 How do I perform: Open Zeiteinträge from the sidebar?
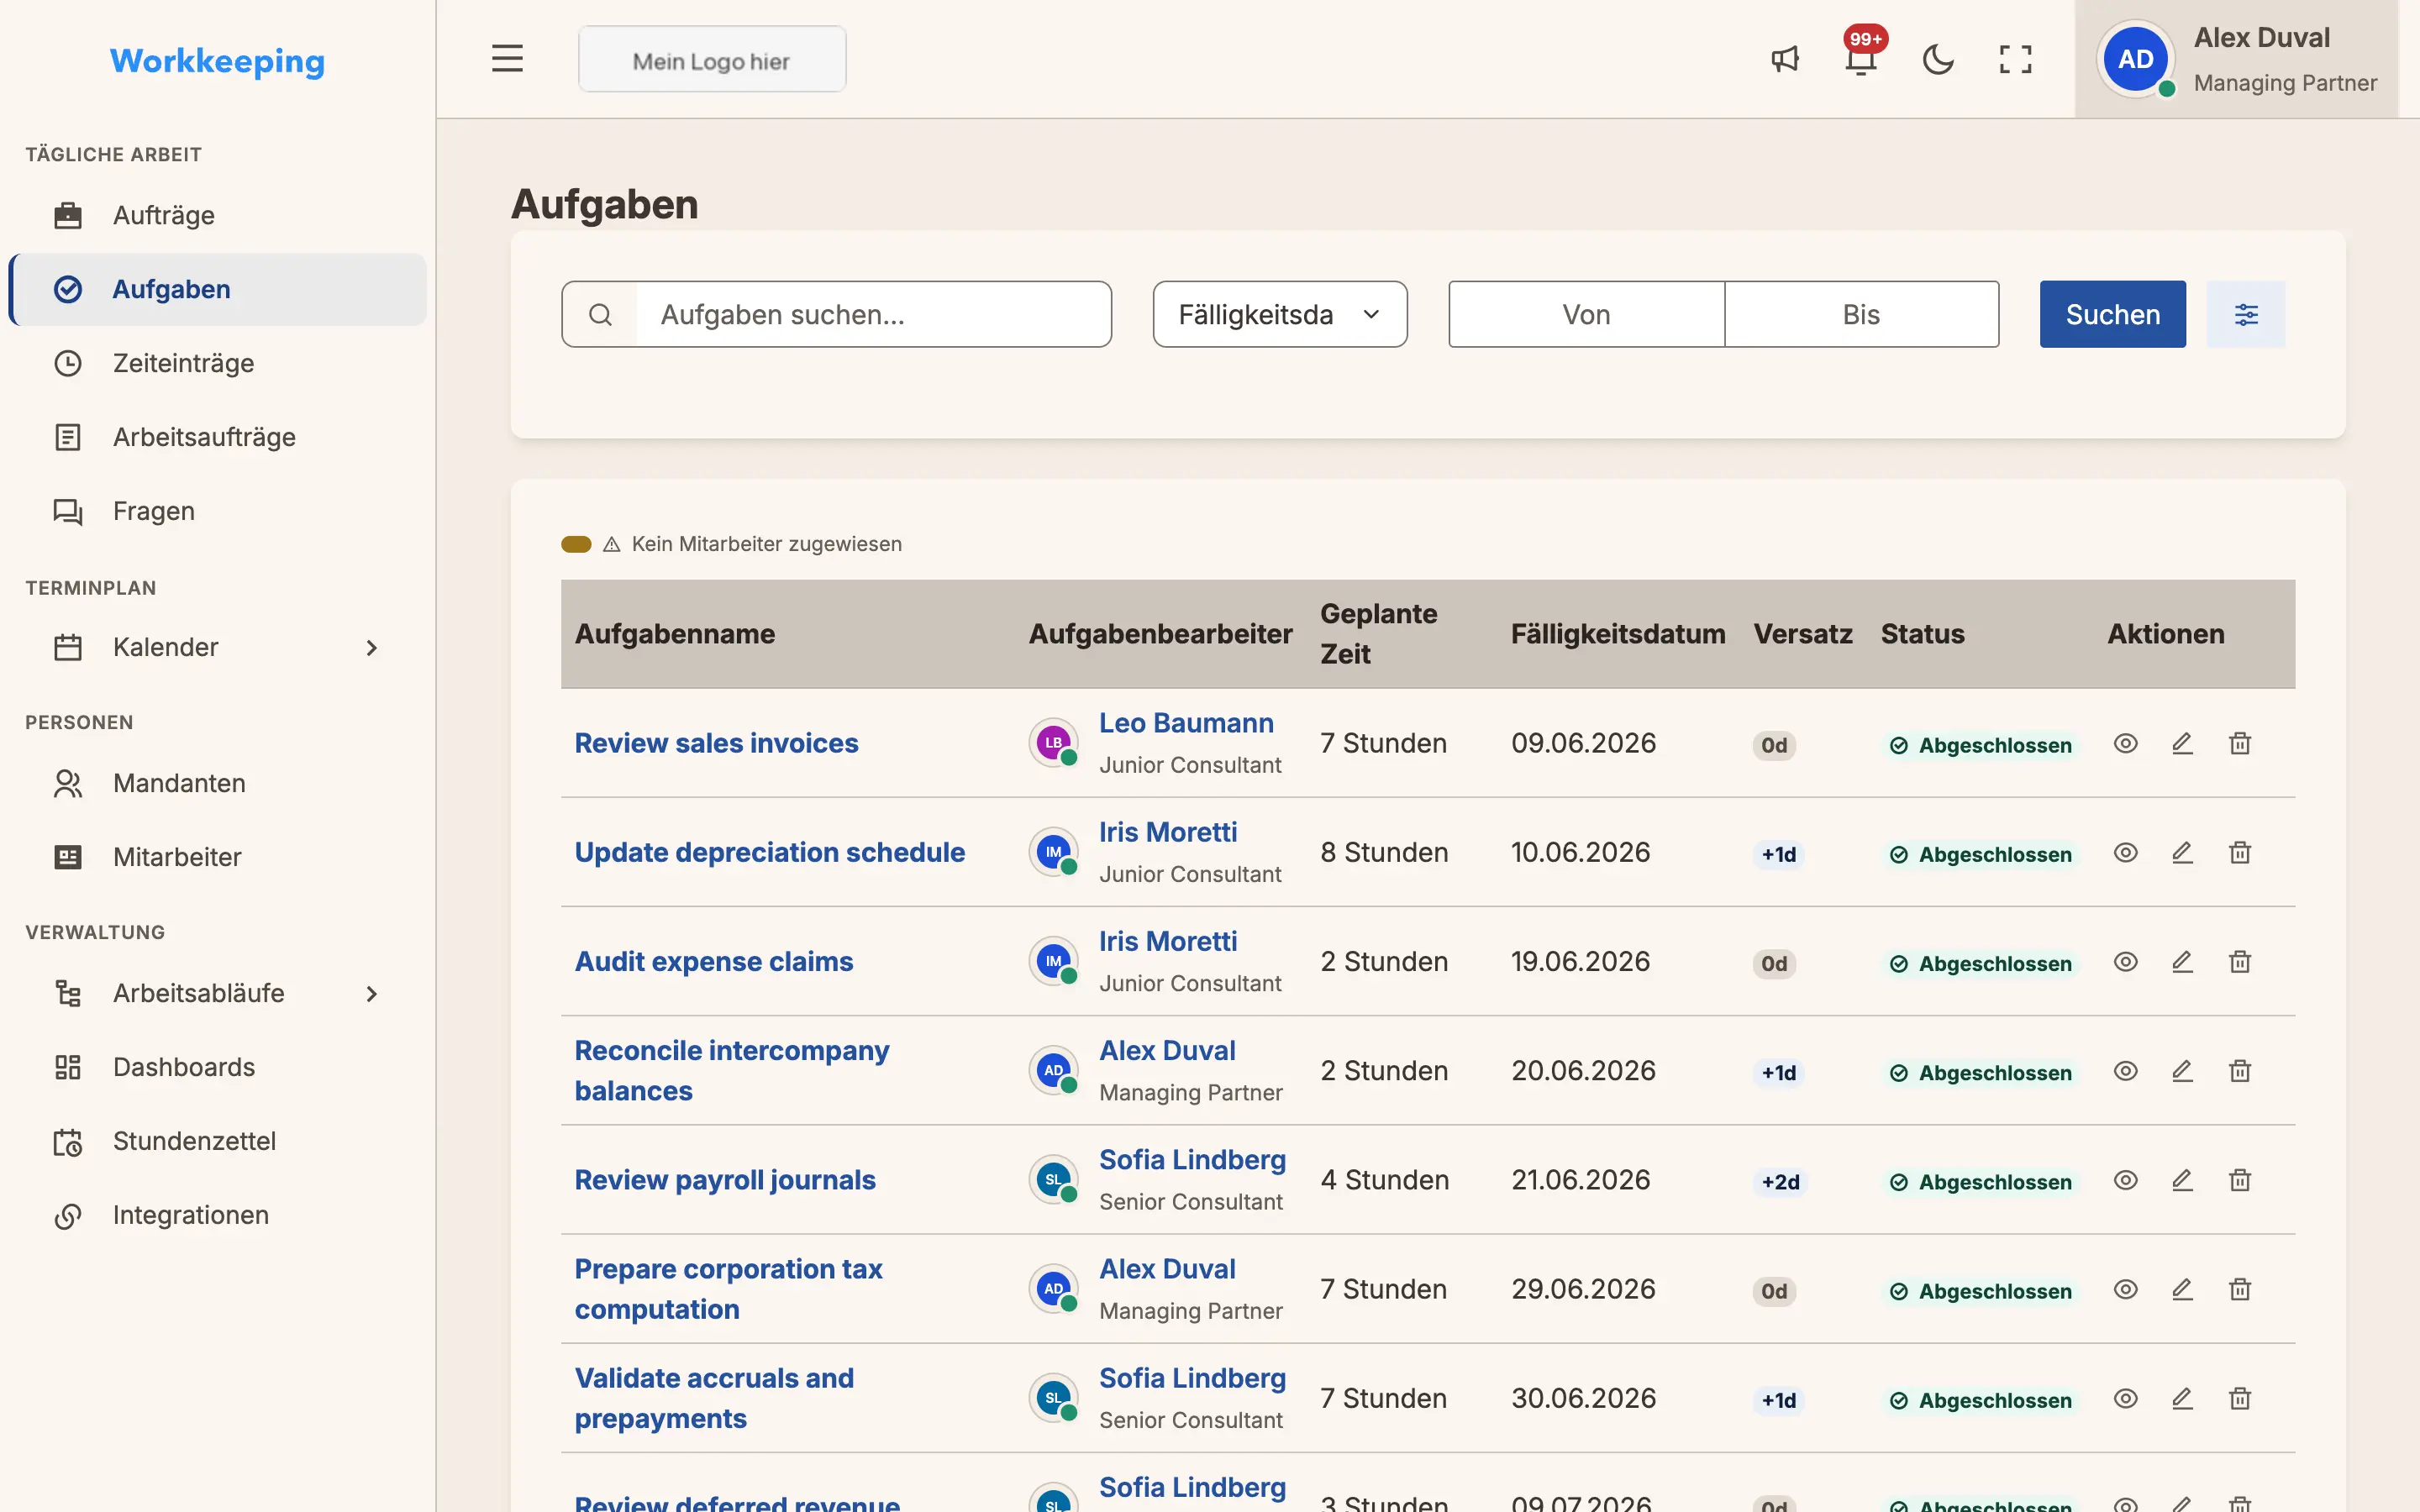click(x=217, y=363)
